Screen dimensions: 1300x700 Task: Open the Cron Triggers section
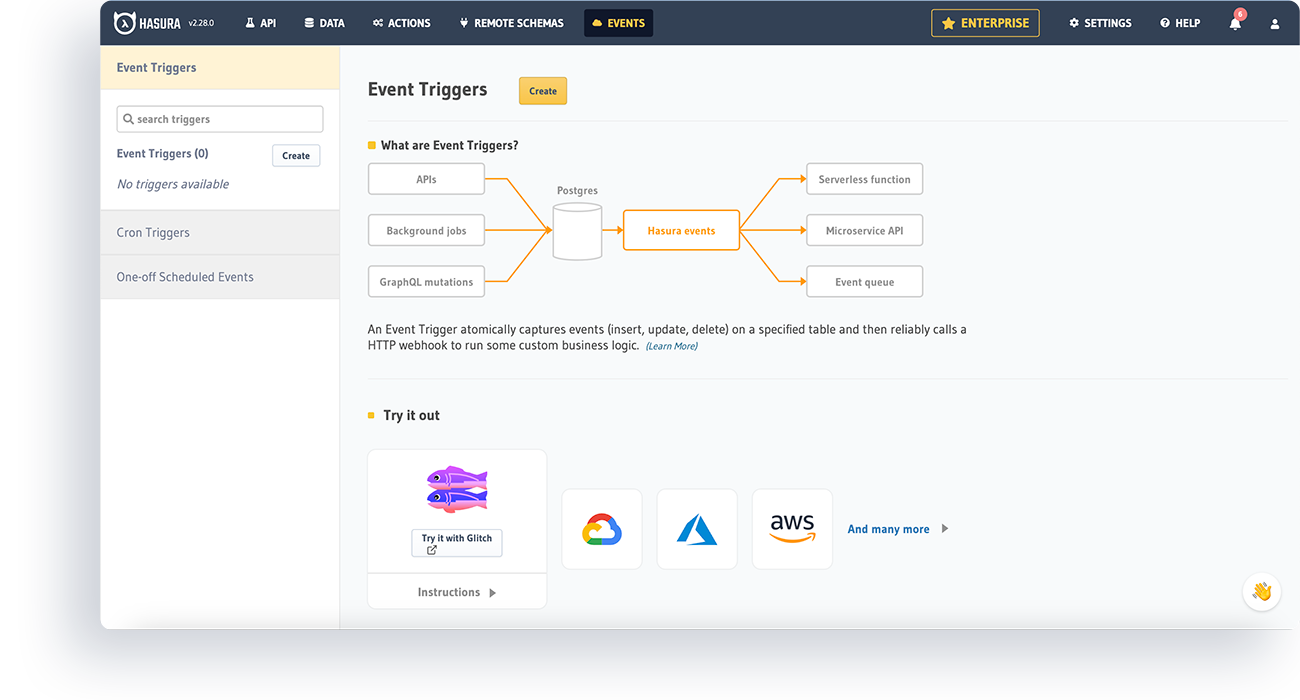click(153, 233)
